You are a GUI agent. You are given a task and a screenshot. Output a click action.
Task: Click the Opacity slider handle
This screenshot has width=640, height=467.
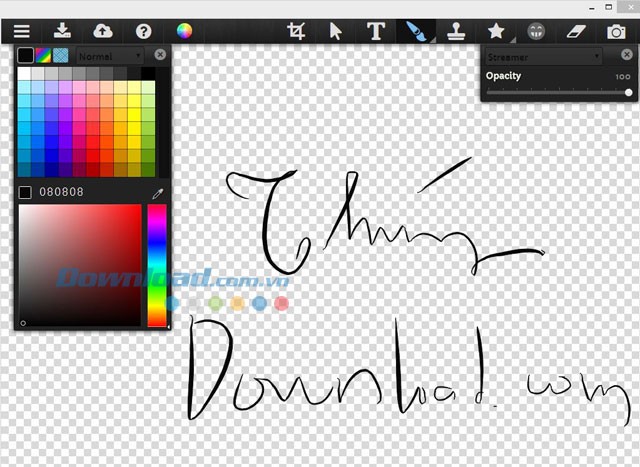[628, 92]
